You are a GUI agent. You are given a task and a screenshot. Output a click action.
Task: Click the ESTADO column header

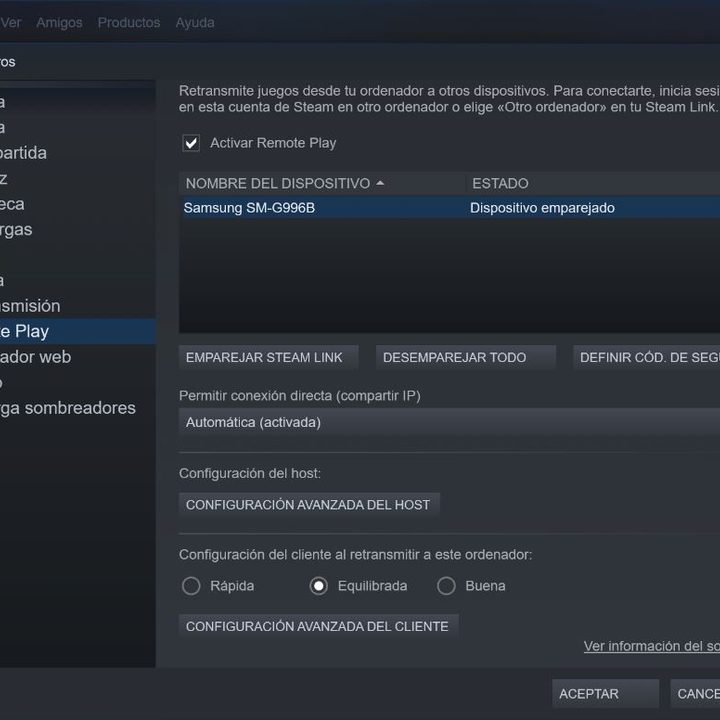pos(500,184)
